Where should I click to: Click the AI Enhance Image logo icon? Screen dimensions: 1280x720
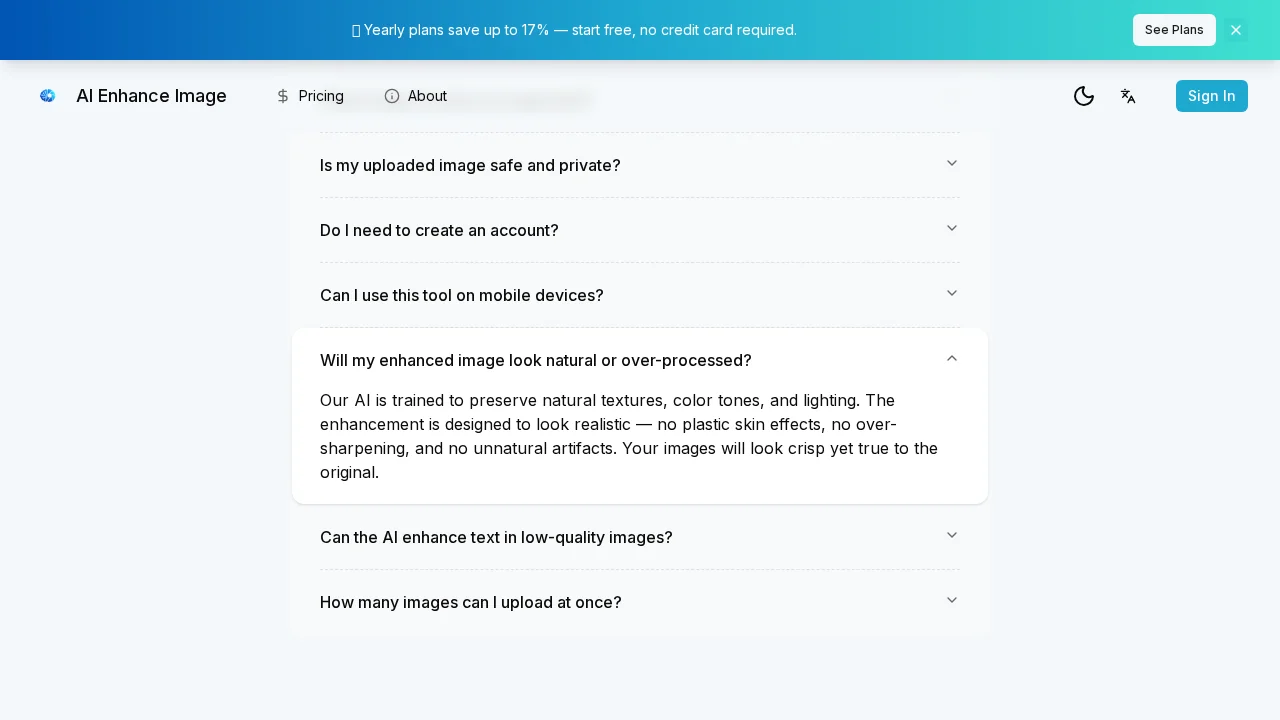47,96
